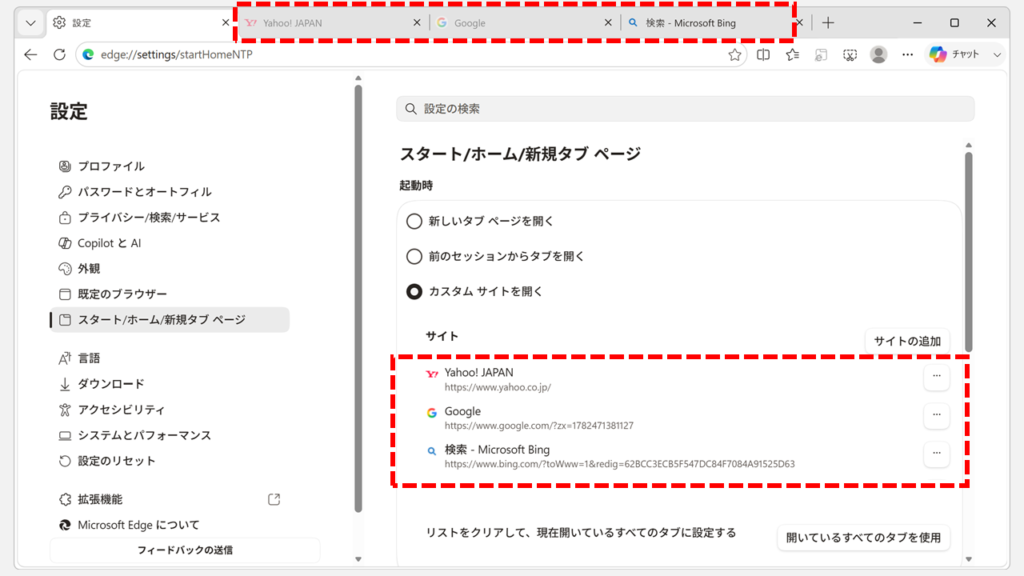
Task: Open 拡張機能 in sidebar
Action: pos(170,499)
